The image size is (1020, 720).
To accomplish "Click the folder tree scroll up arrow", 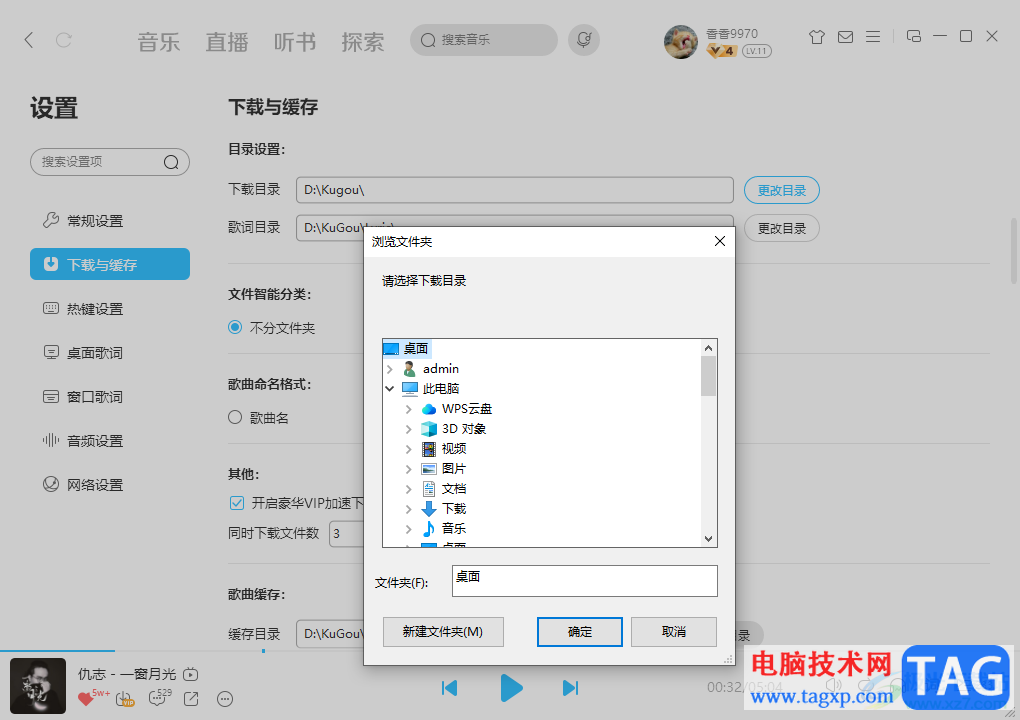I will pos(708,348).
